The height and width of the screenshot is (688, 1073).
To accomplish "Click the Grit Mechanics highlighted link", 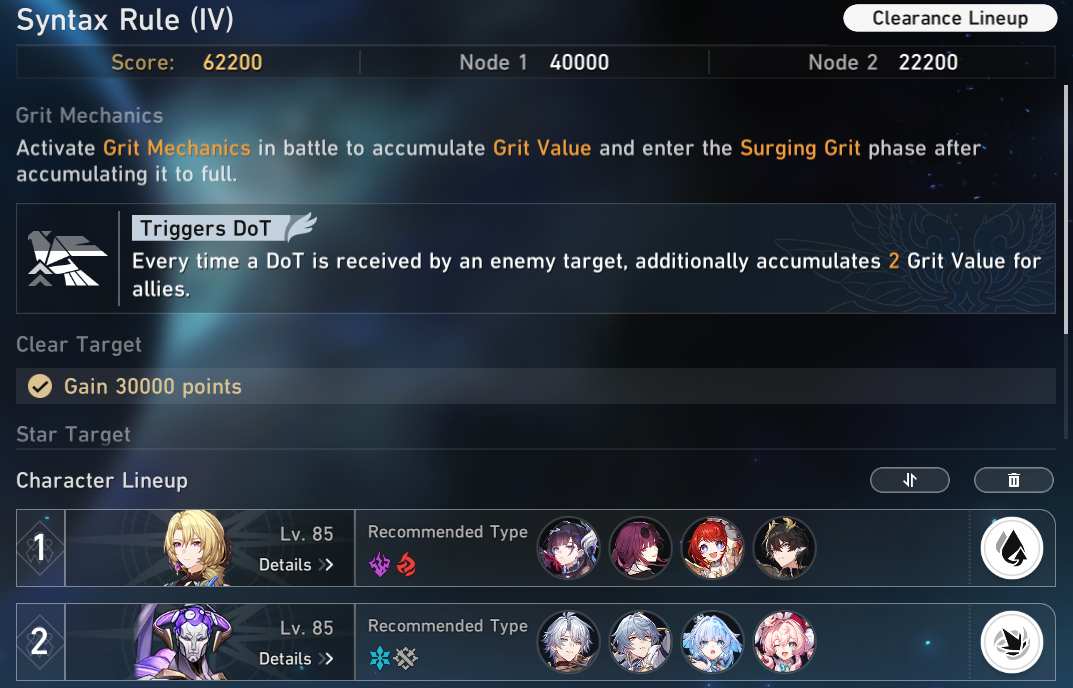I will tap(177, 148).
